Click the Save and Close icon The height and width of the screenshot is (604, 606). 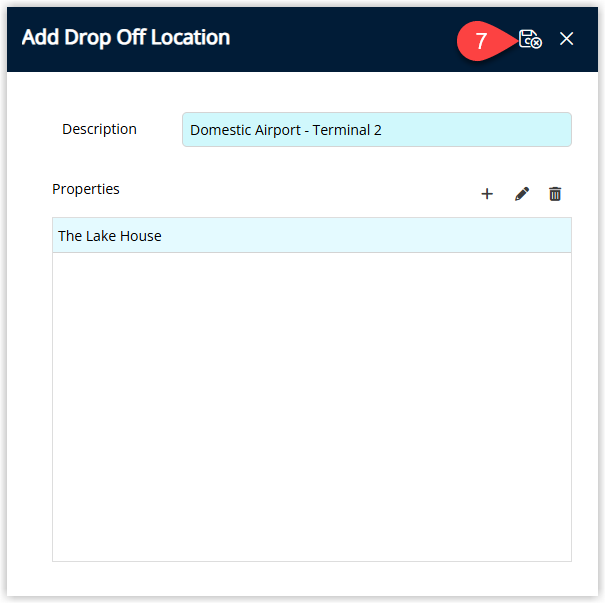pyautogui.click(x=530, y=39)
